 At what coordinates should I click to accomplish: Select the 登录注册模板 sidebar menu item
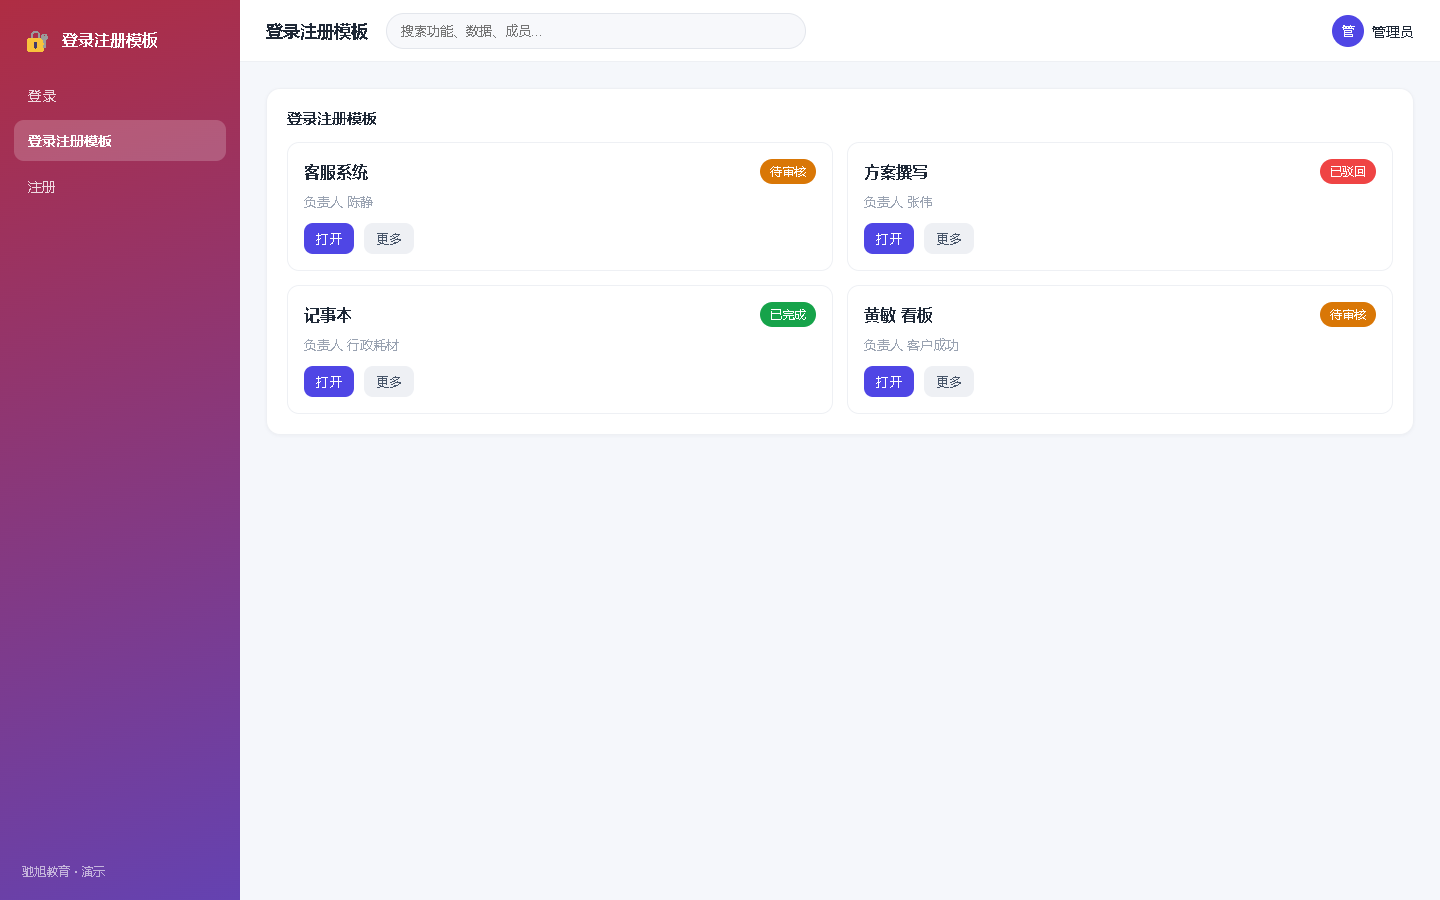pos(120,141)
